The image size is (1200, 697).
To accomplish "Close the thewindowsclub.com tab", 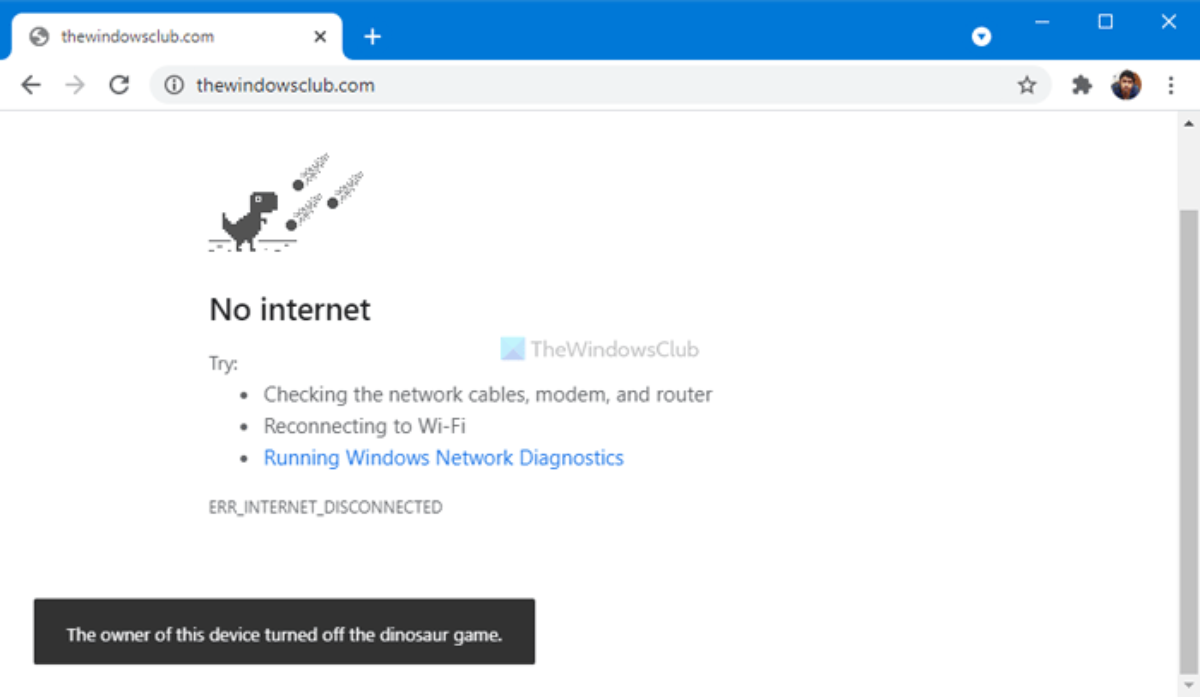I will click(x=320, y=37).
